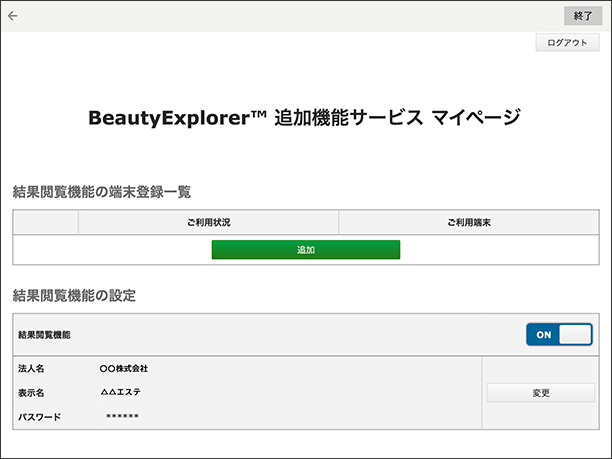Select the ご利用状況 column header
This screenshot has height=459, width=612.
coord(208,222)
